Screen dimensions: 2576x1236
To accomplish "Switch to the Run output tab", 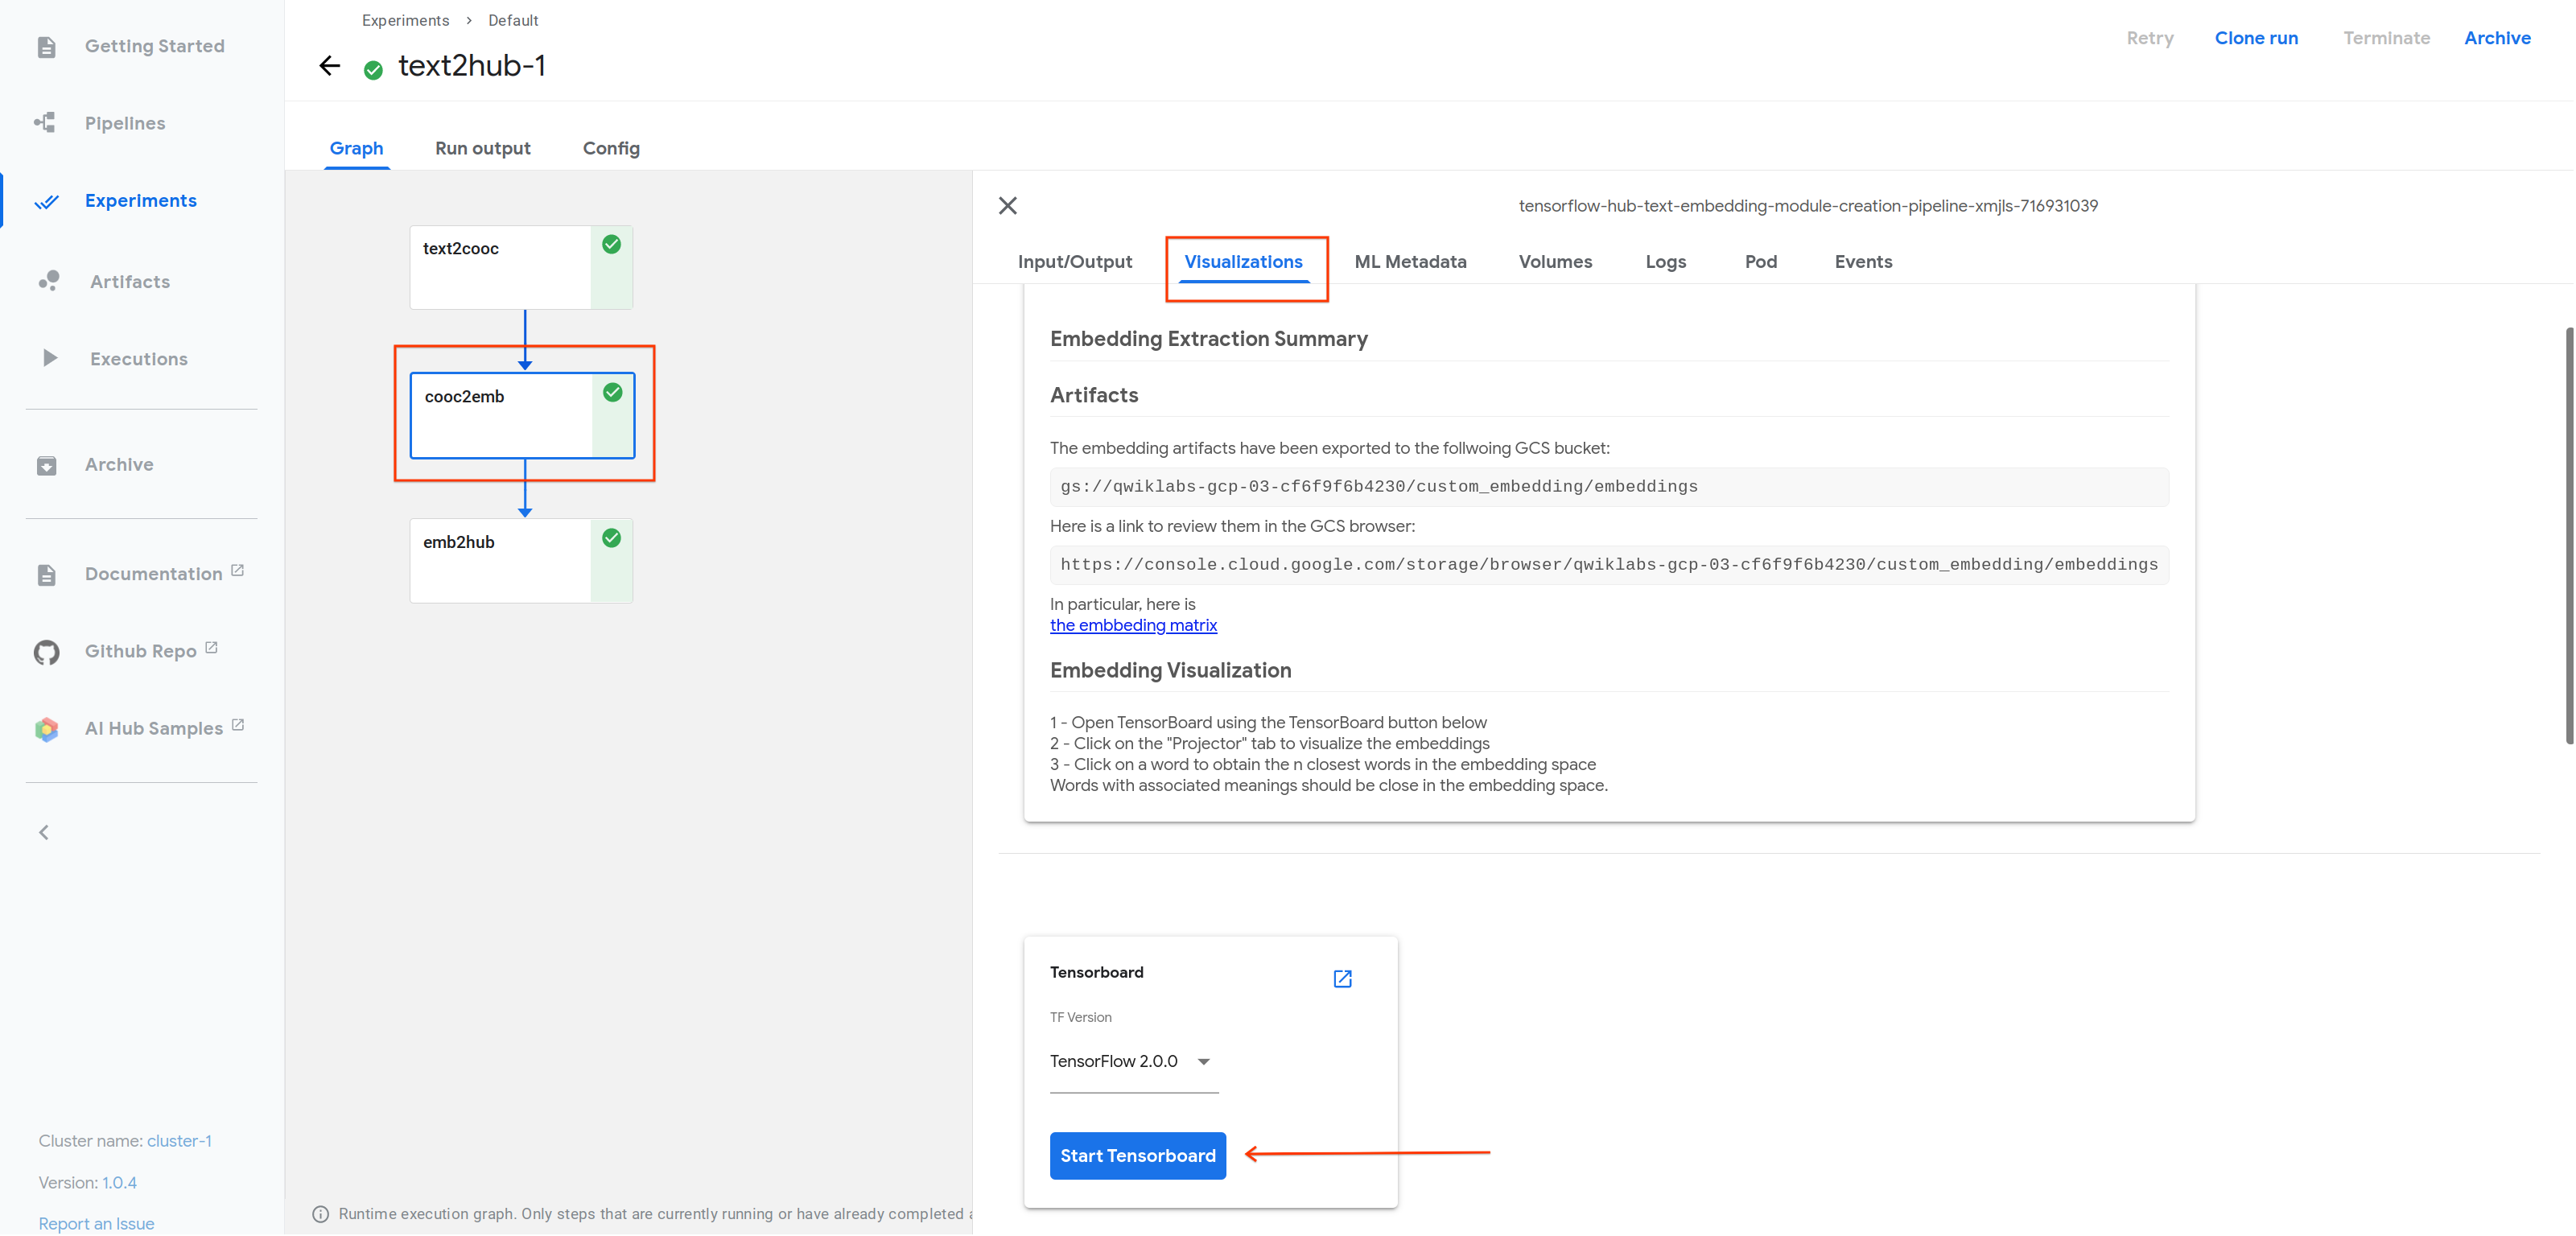I will [482, 148].
